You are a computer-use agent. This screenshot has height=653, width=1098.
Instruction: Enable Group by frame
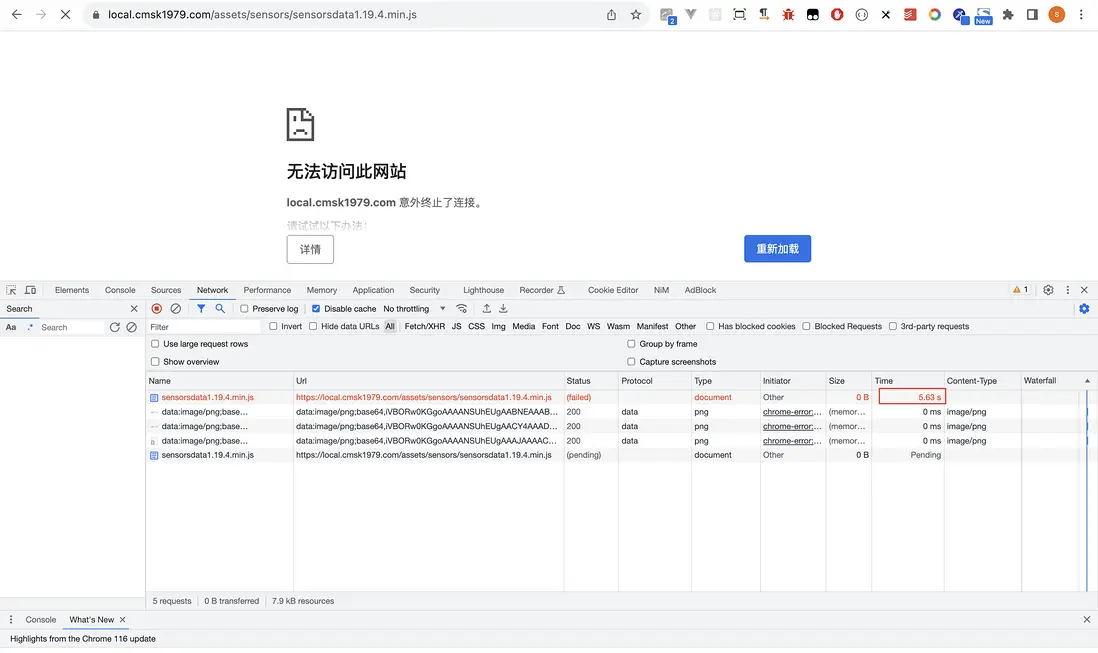[x=632, y=344]
